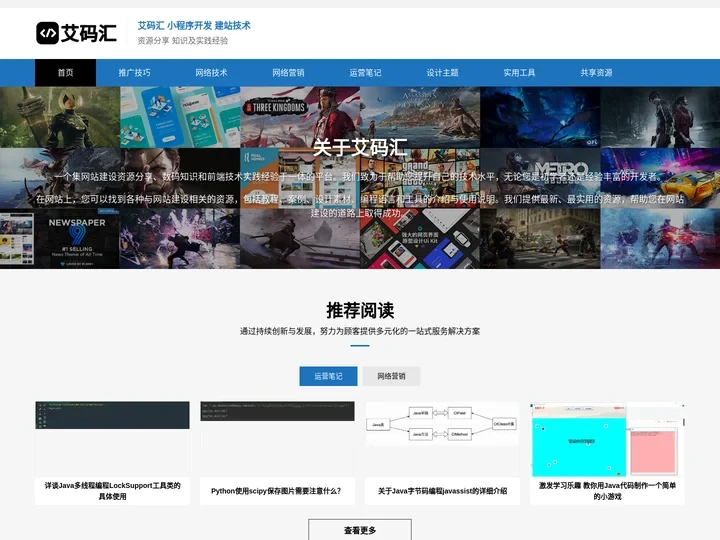
Task: Switch to the 运营笔记 tab under 推荐阅读
Action: 328,376
